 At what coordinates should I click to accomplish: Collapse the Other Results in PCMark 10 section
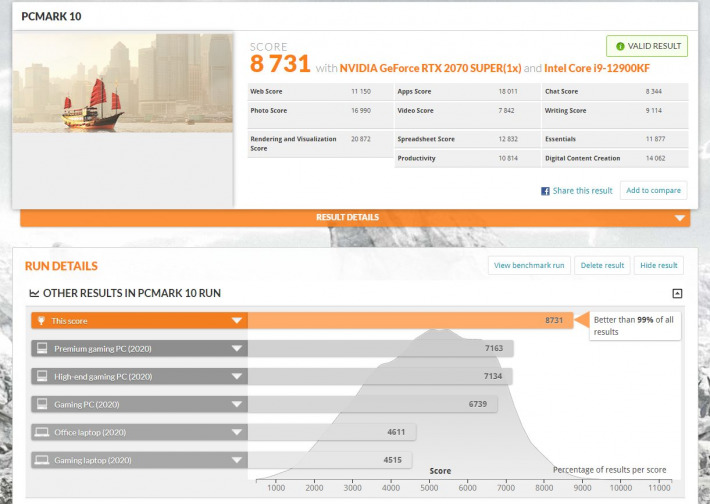(677, 293)
